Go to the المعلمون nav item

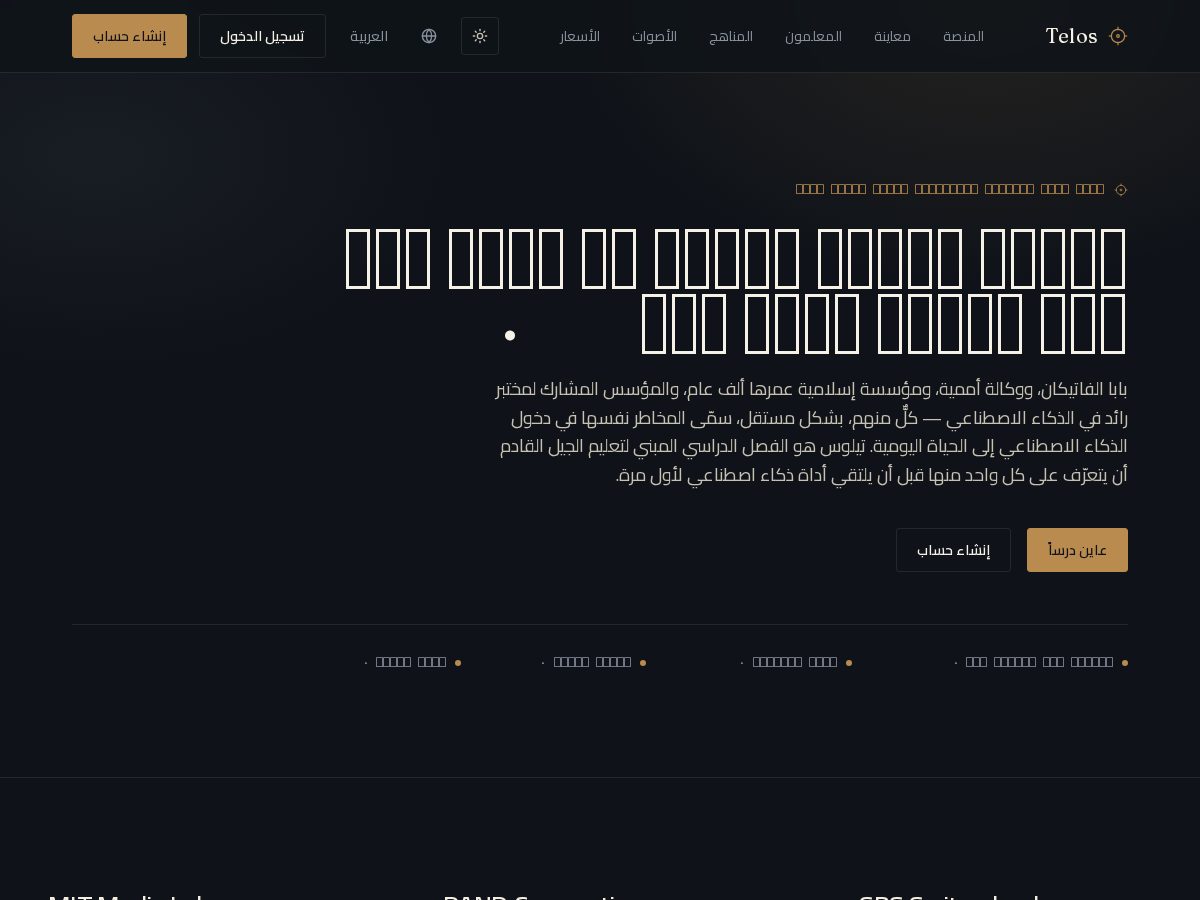[813, 36]
